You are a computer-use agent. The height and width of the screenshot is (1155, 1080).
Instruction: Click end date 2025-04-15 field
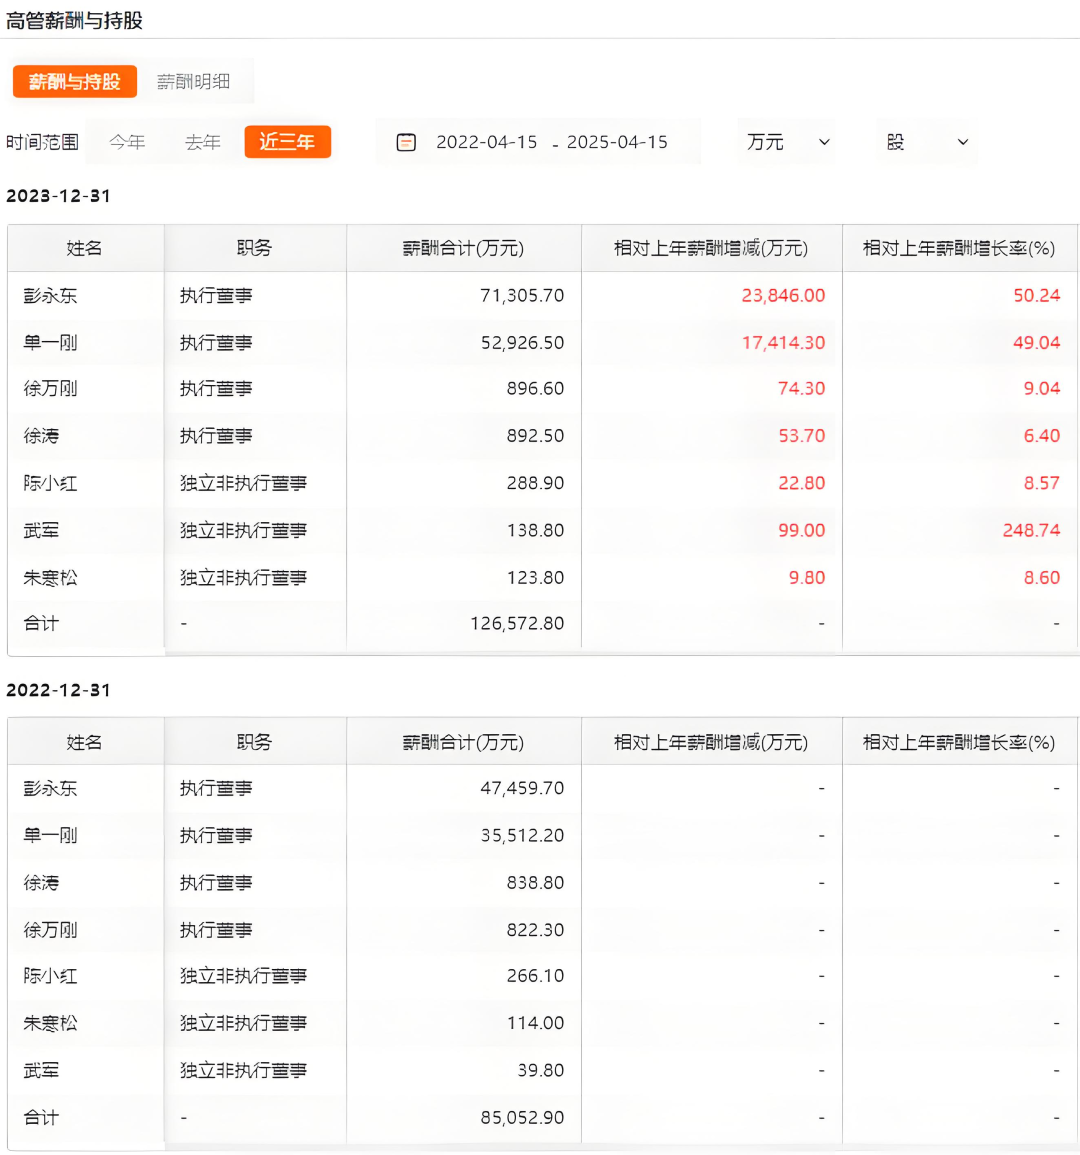click(x=617, y=142)
